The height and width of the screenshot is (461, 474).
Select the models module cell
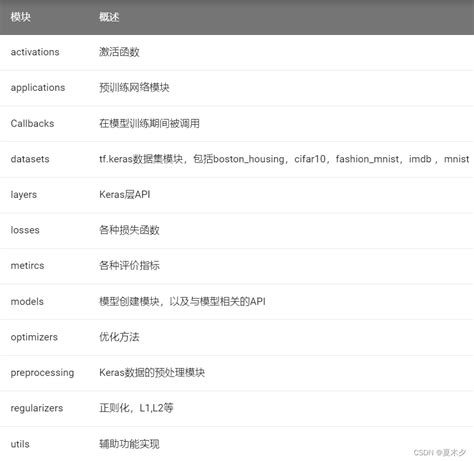click(x=27, y=301)
